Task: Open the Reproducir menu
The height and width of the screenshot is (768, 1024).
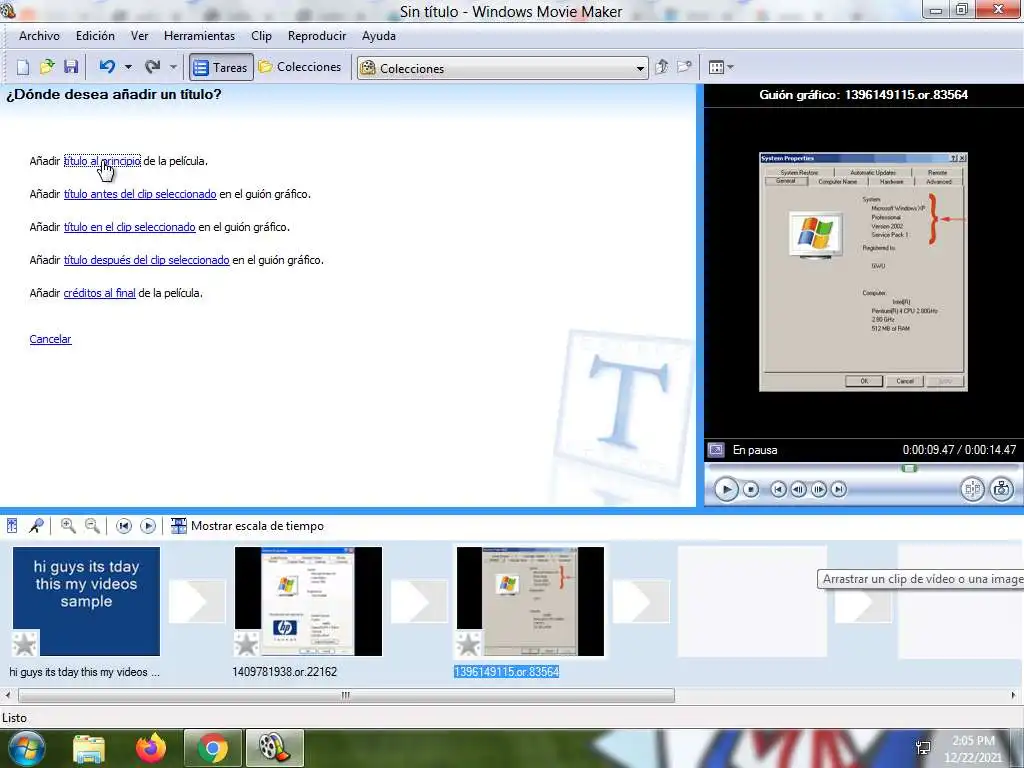Action: (x=317, y=36)
